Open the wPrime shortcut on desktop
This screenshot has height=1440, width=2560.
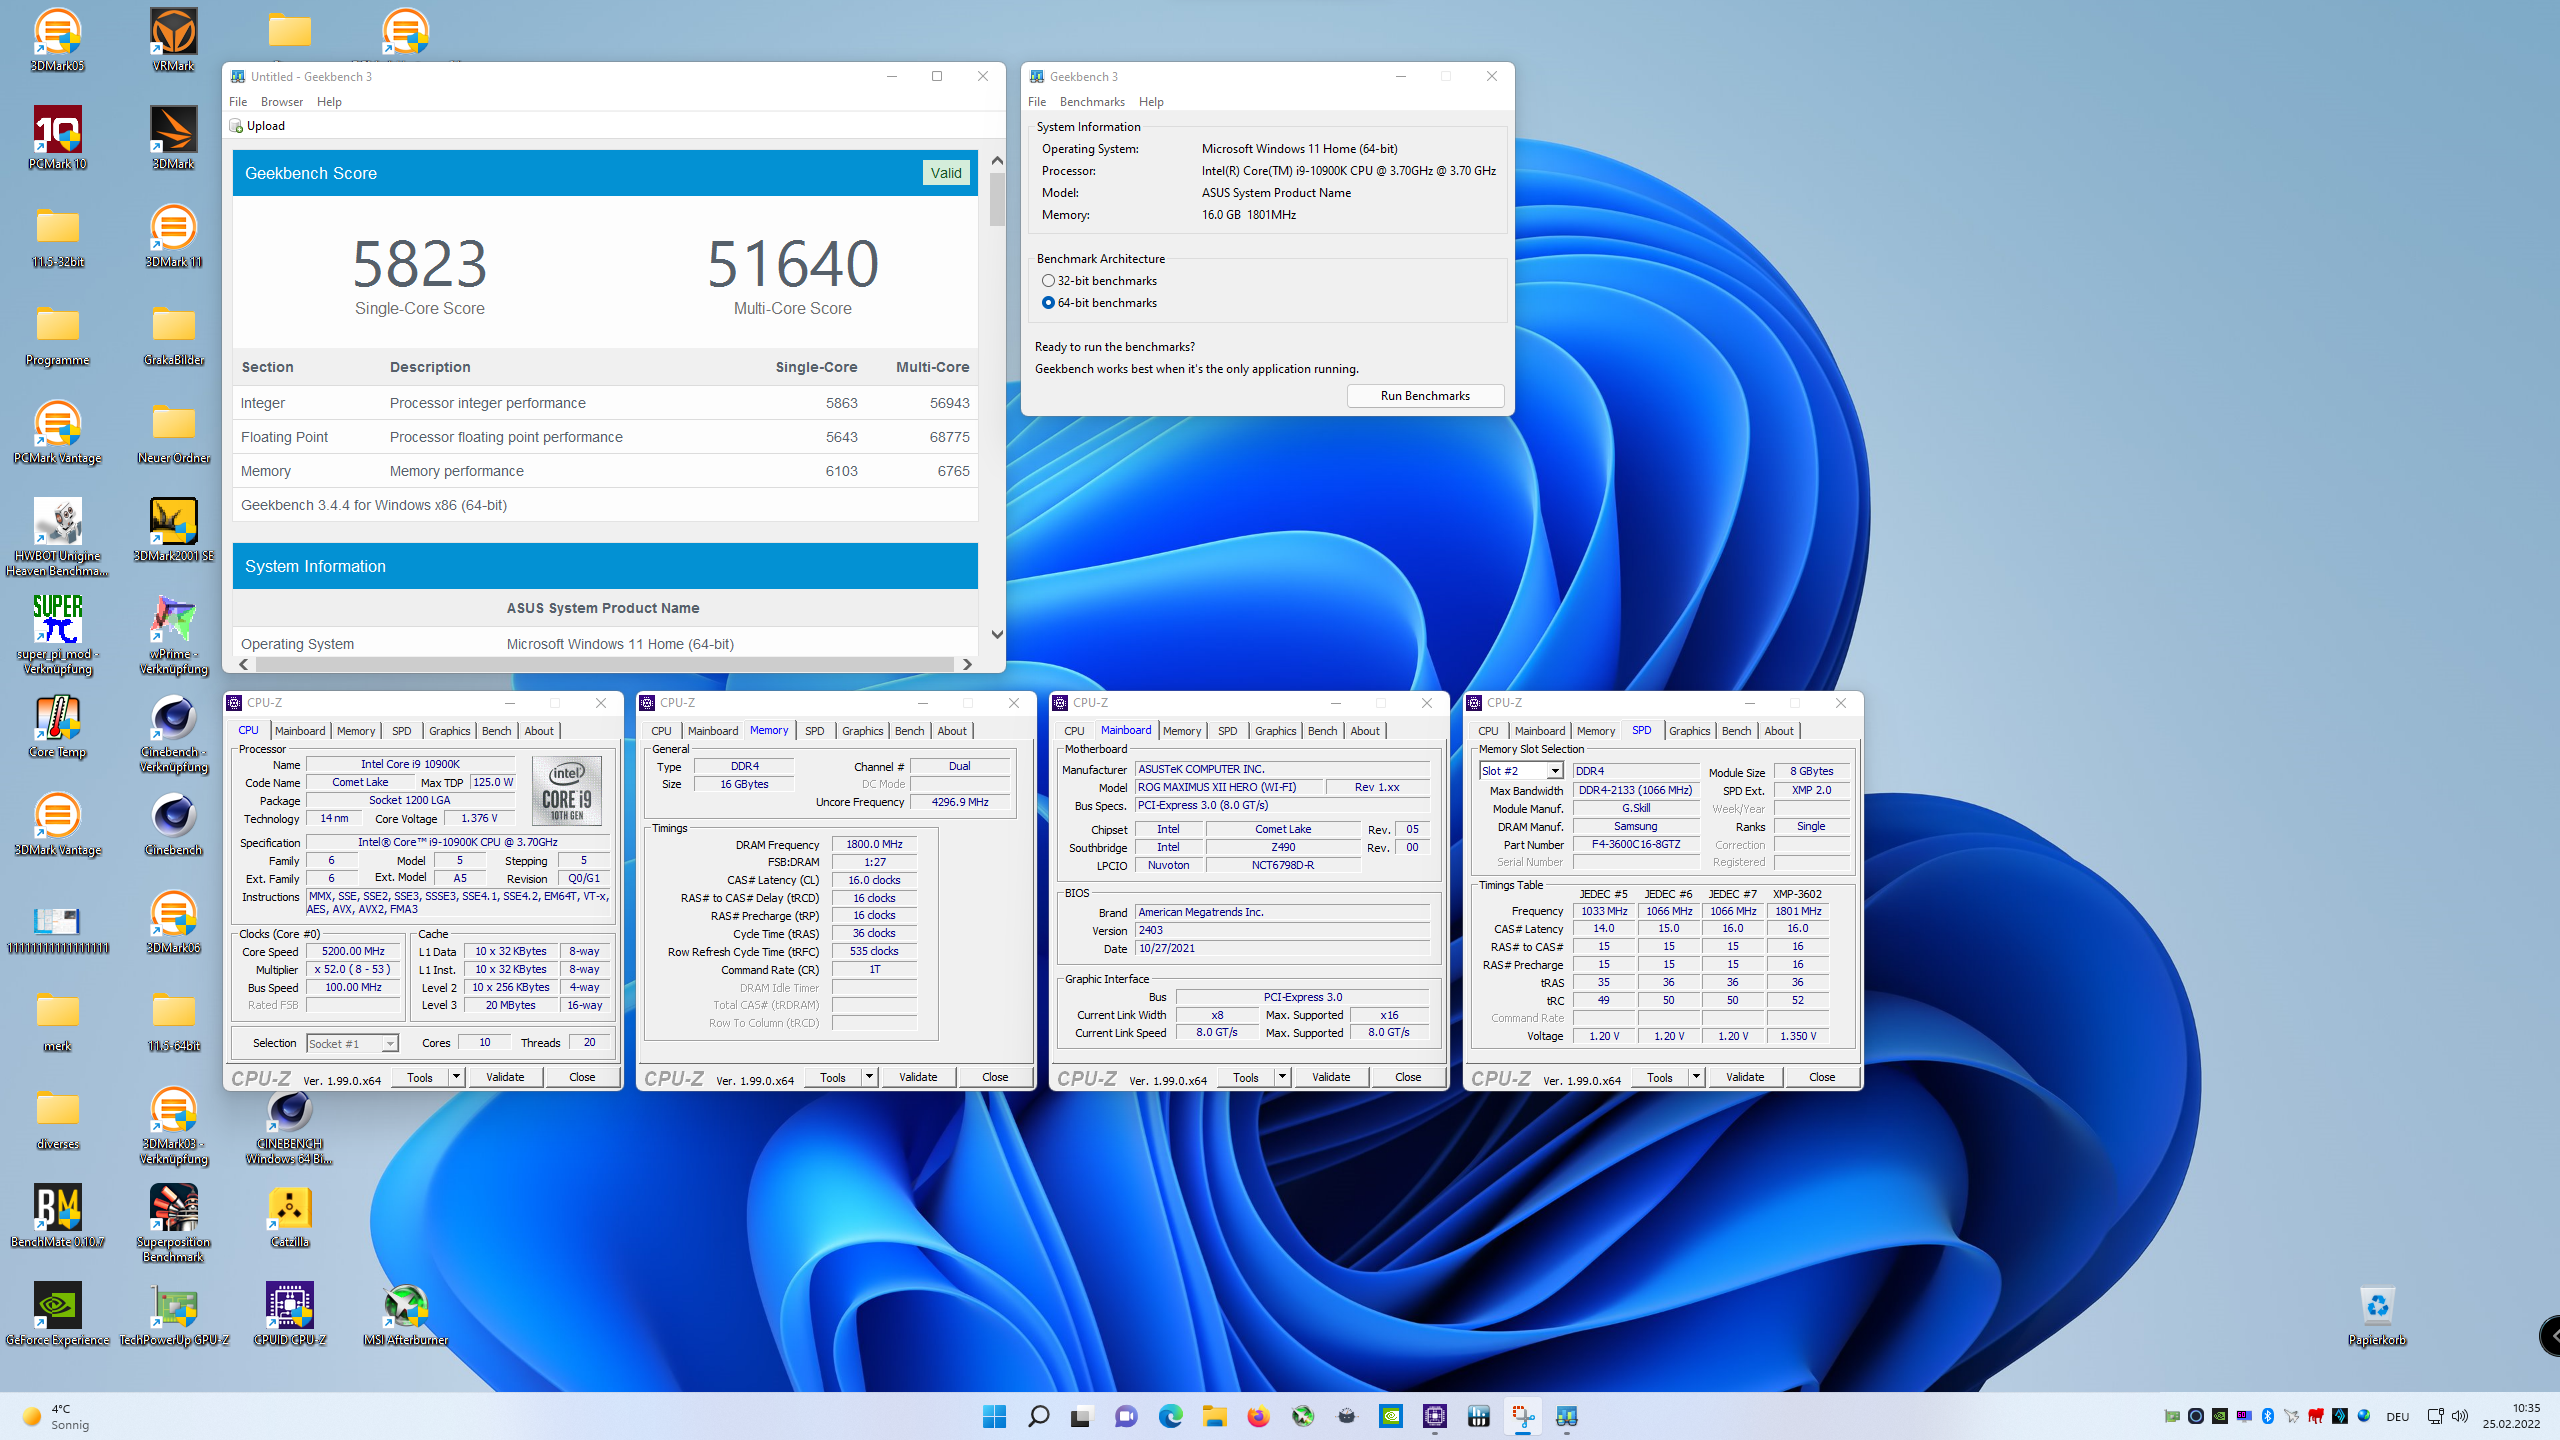tap(173, 635)
